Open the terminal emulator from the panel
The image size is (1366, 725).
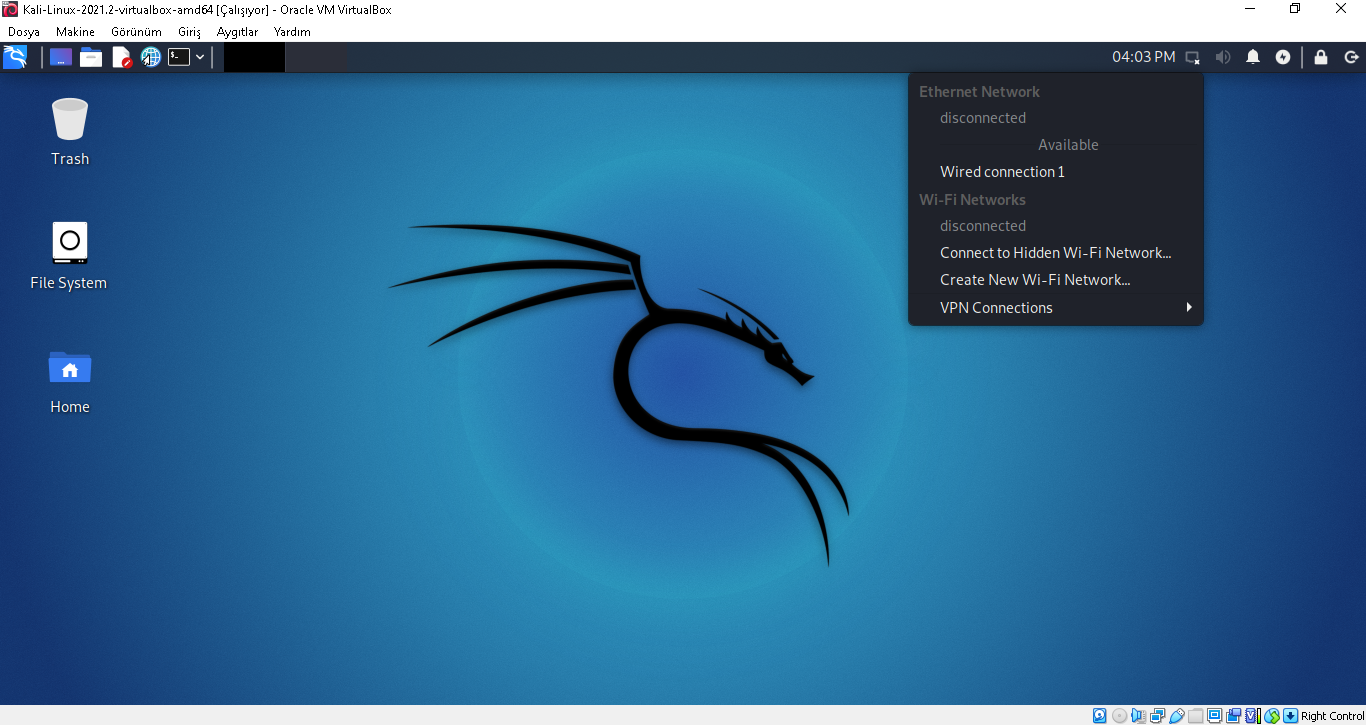(179, 57)
